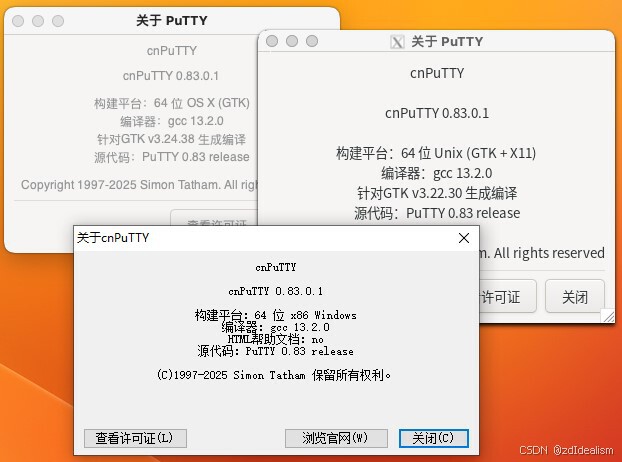This screenshot has width=622, height=462.
Task: Click second traffic-light button of OS X window
Action: click(x=38, y=21)
